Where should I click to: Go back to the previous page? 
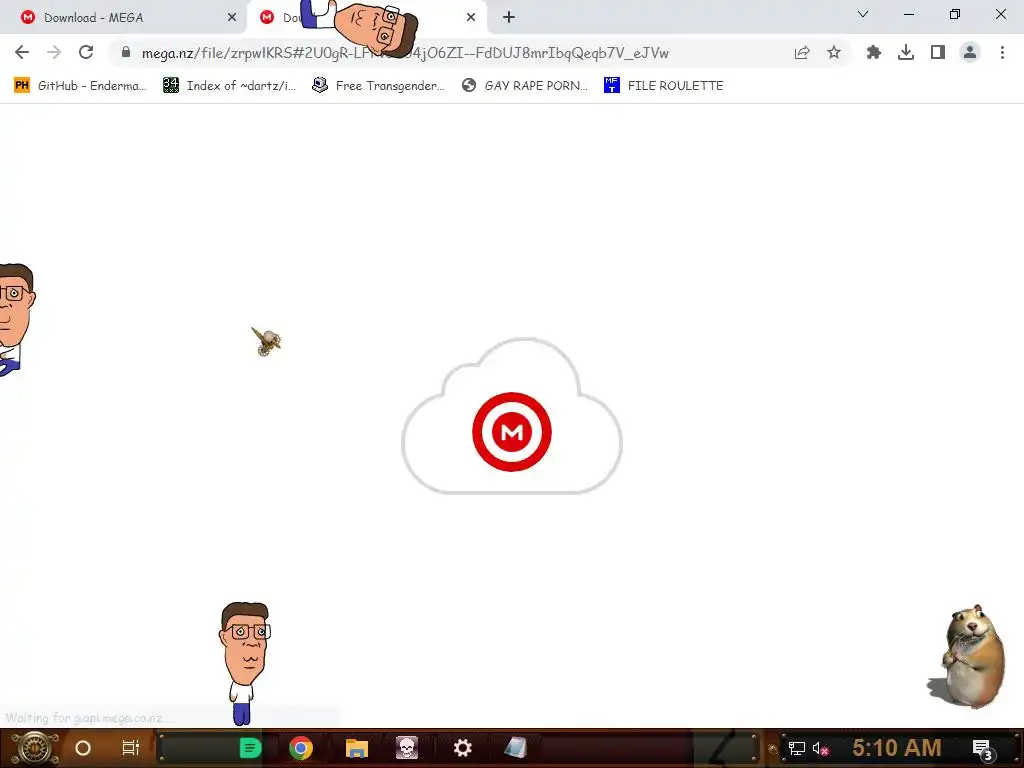(22, 53)
